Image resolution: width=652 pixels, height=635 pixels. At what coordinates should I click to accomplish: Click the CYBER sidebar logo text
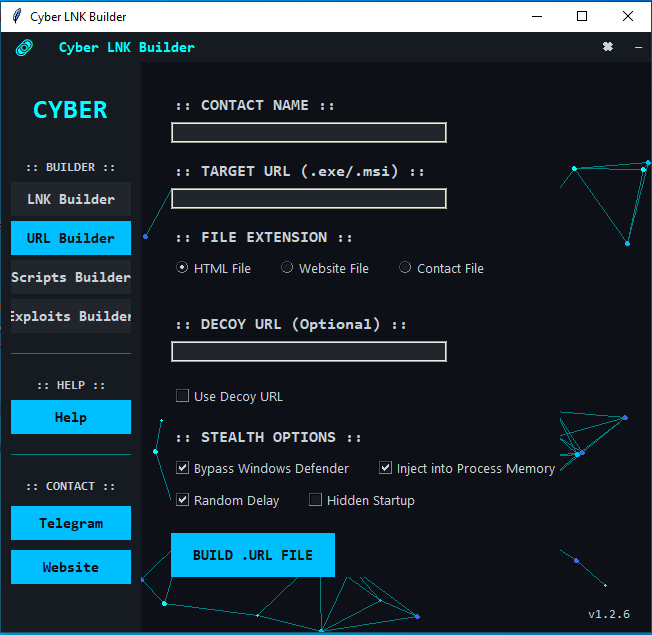[70, 110]
